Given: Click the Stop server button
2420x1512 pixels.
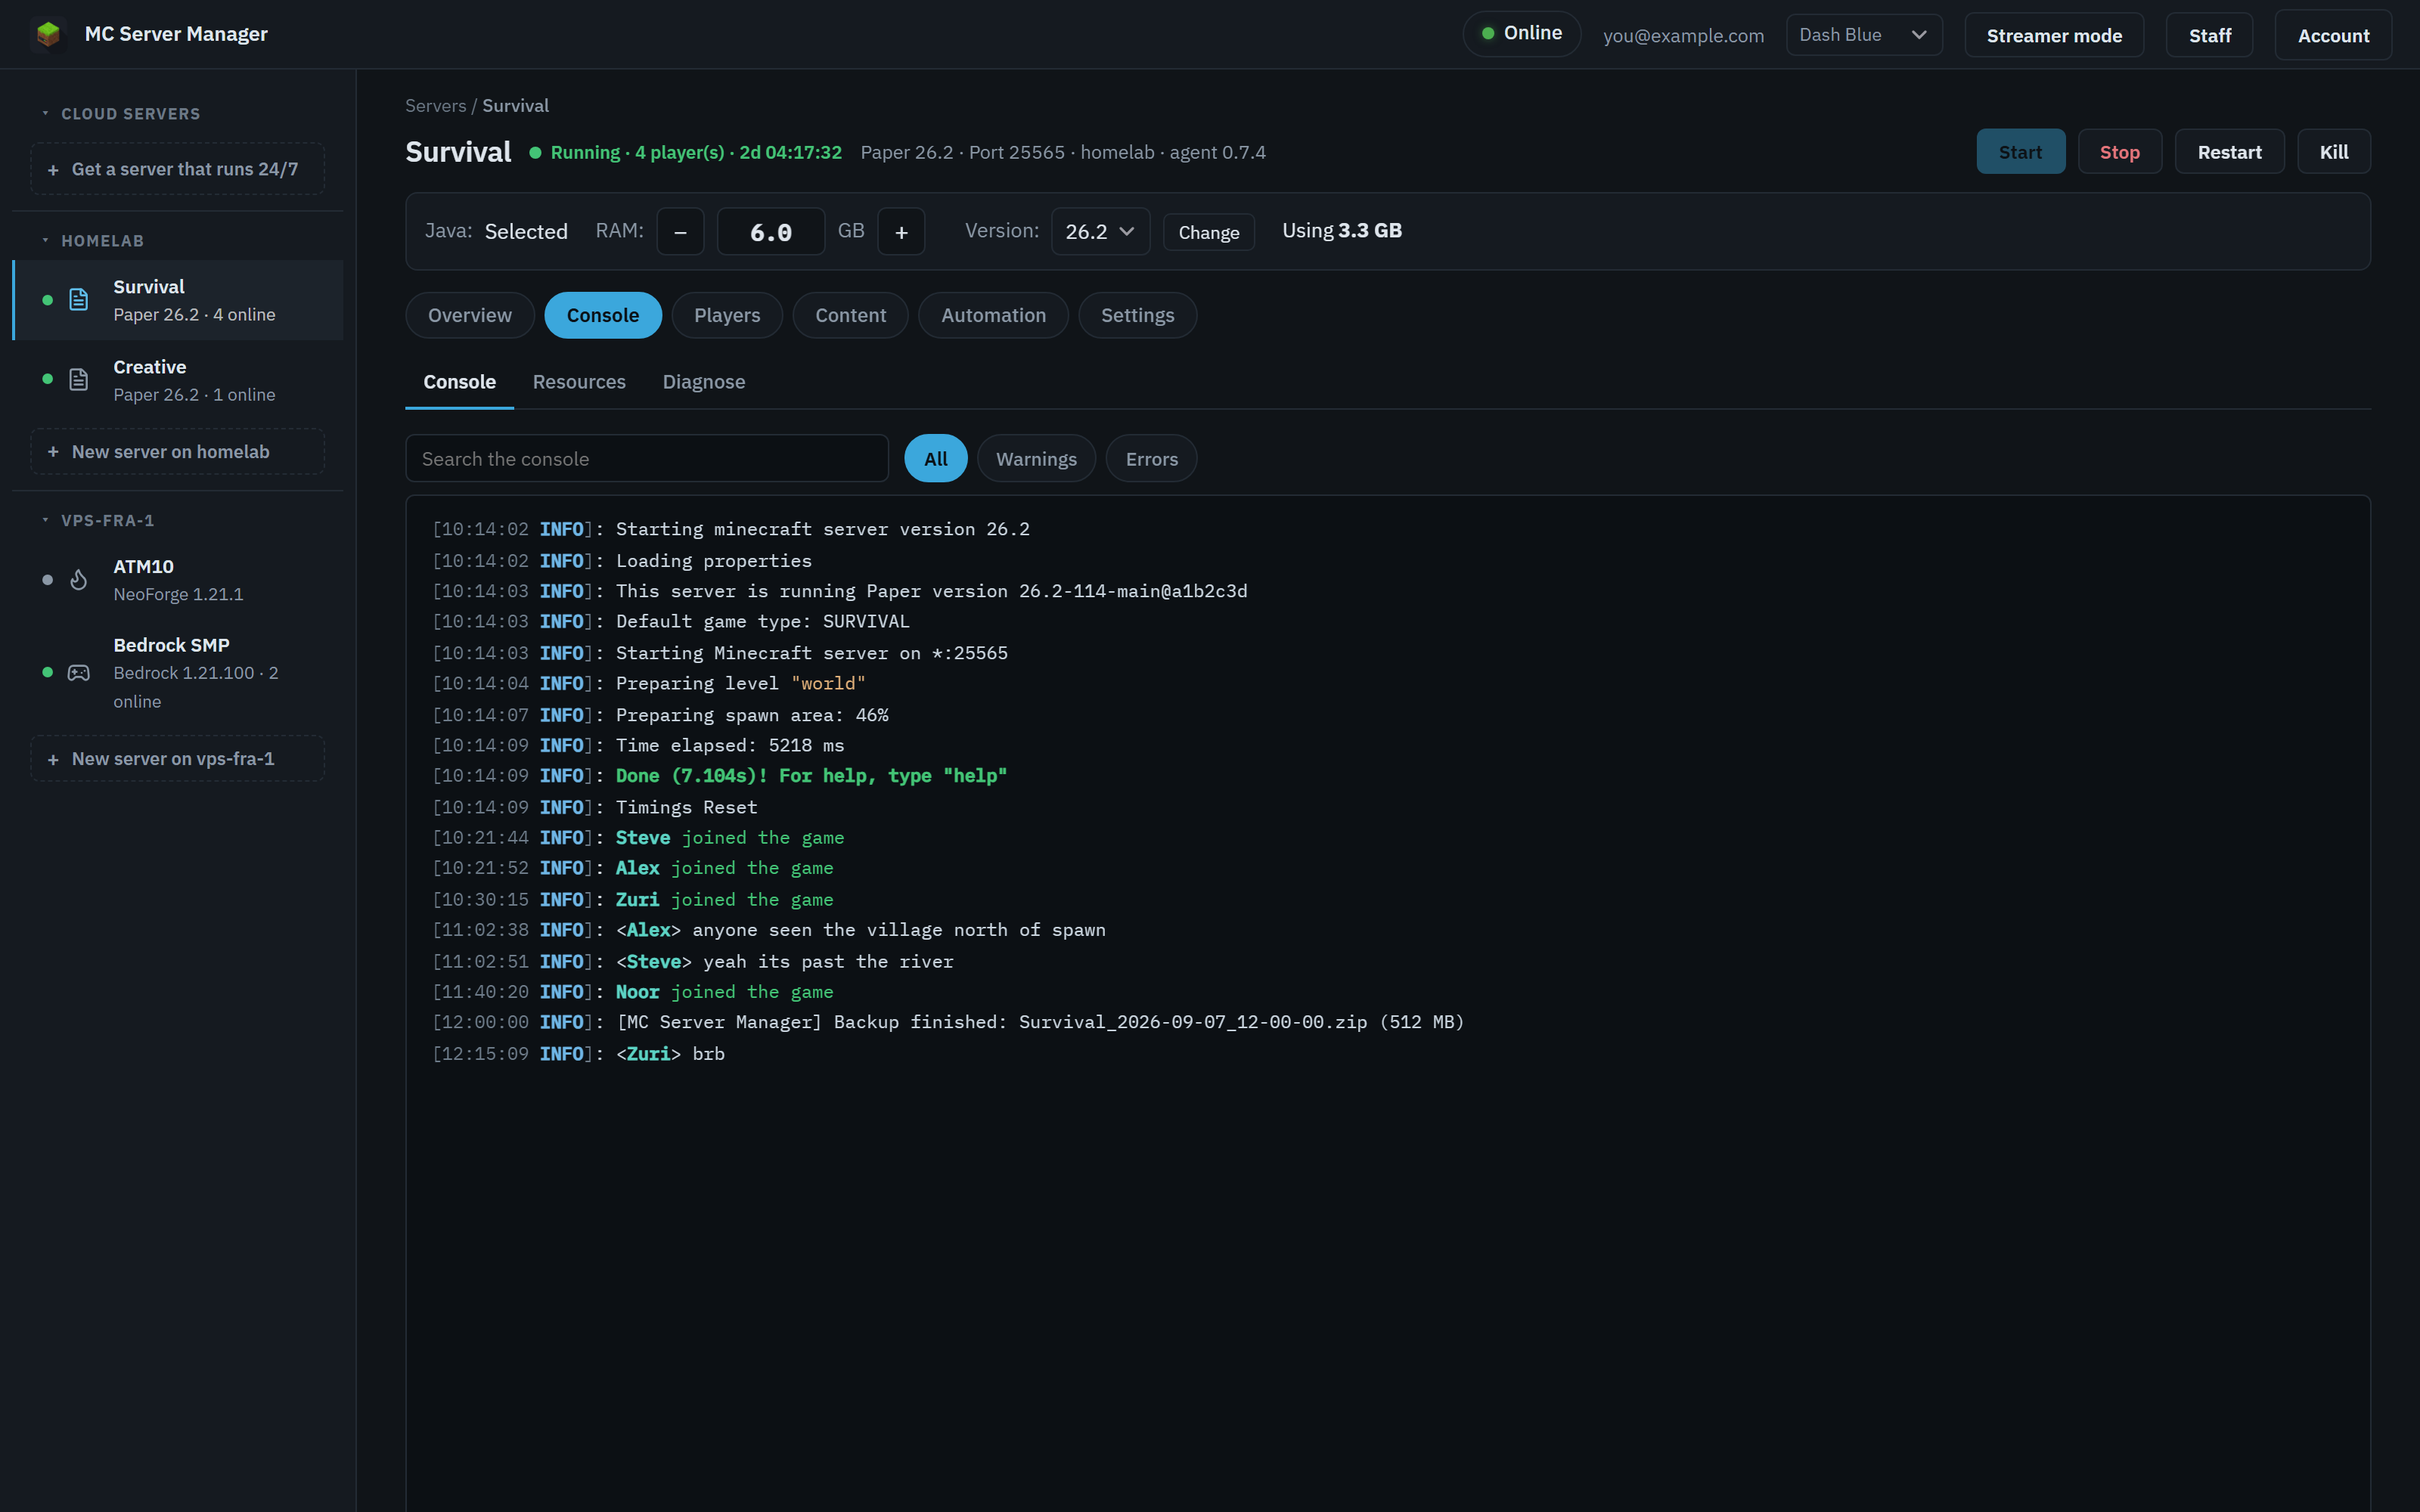Looking at the screenshot, I should tap(2119, 152).
